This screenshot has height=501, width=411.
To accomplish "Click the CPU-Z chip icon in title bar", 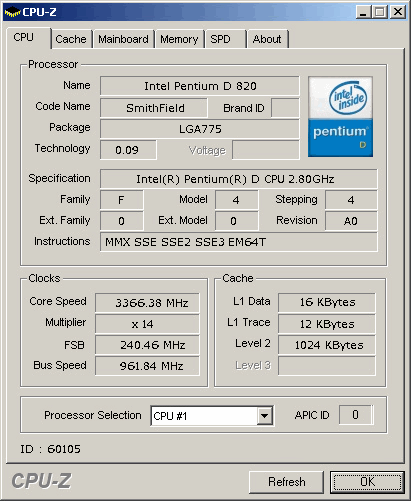I will [x=12, y=12].
